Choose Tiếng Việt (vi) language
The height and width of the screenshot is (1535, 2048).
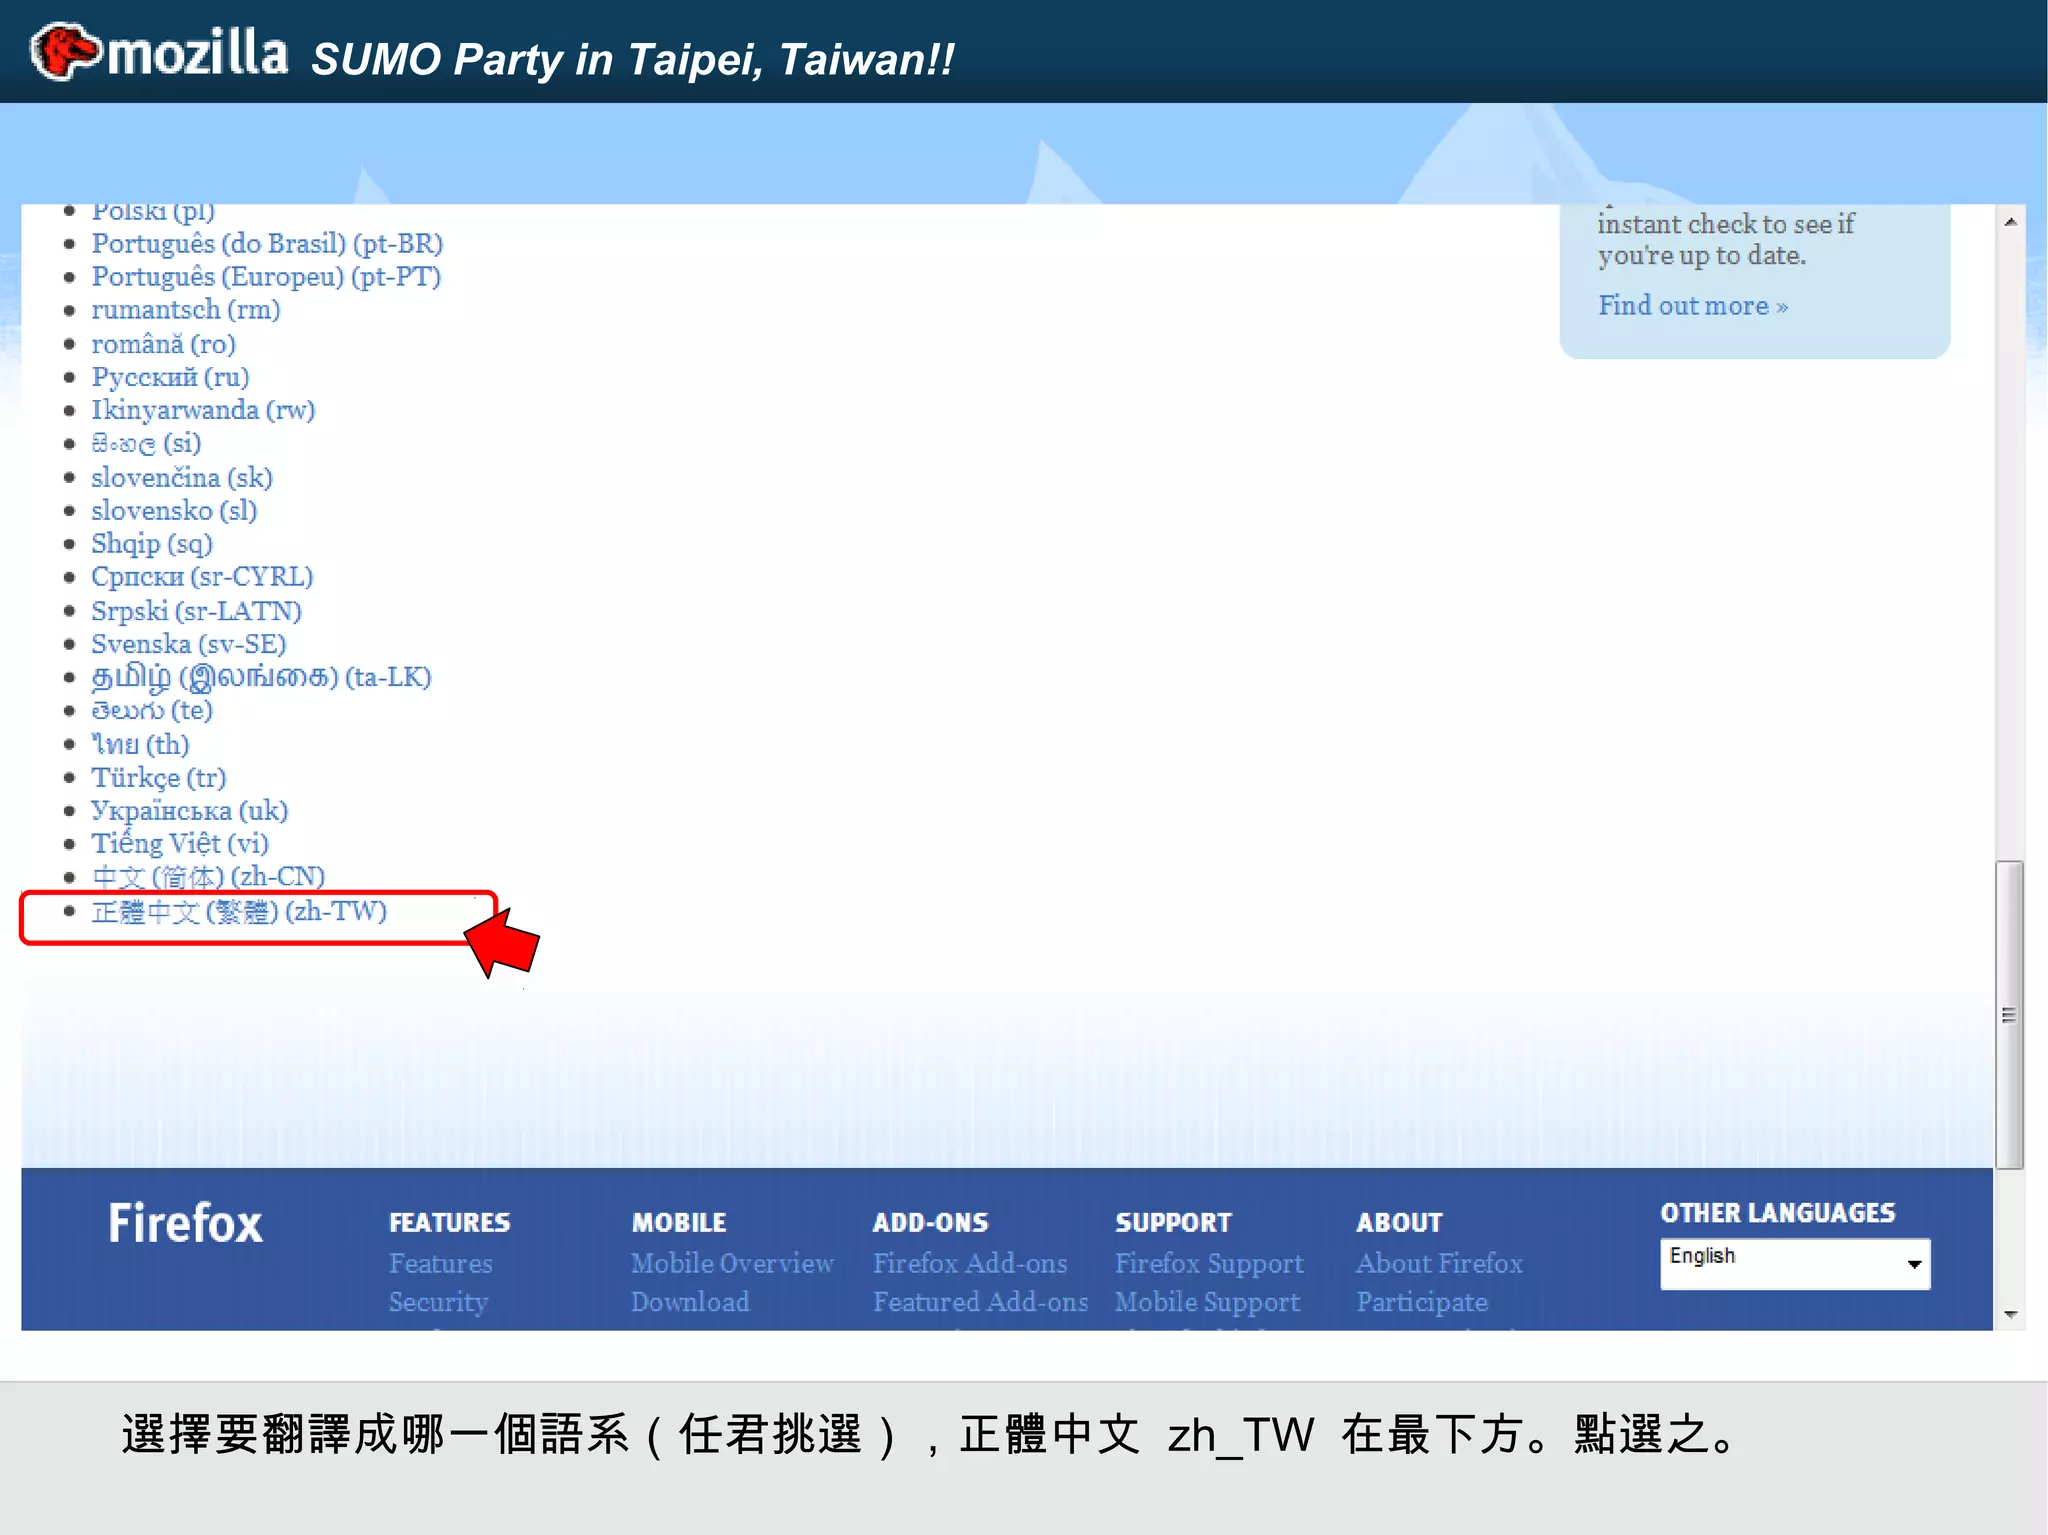(x=180, y=843)
